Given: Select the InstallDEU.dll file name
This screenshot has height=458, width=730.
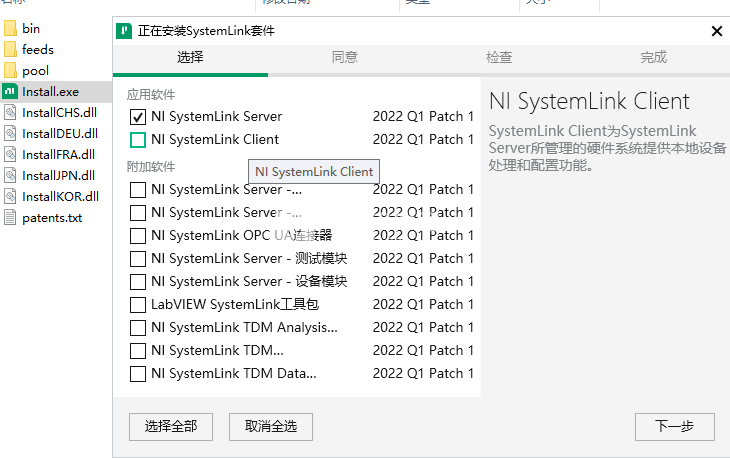Looking at the screenshot, I should coord(60,134).
